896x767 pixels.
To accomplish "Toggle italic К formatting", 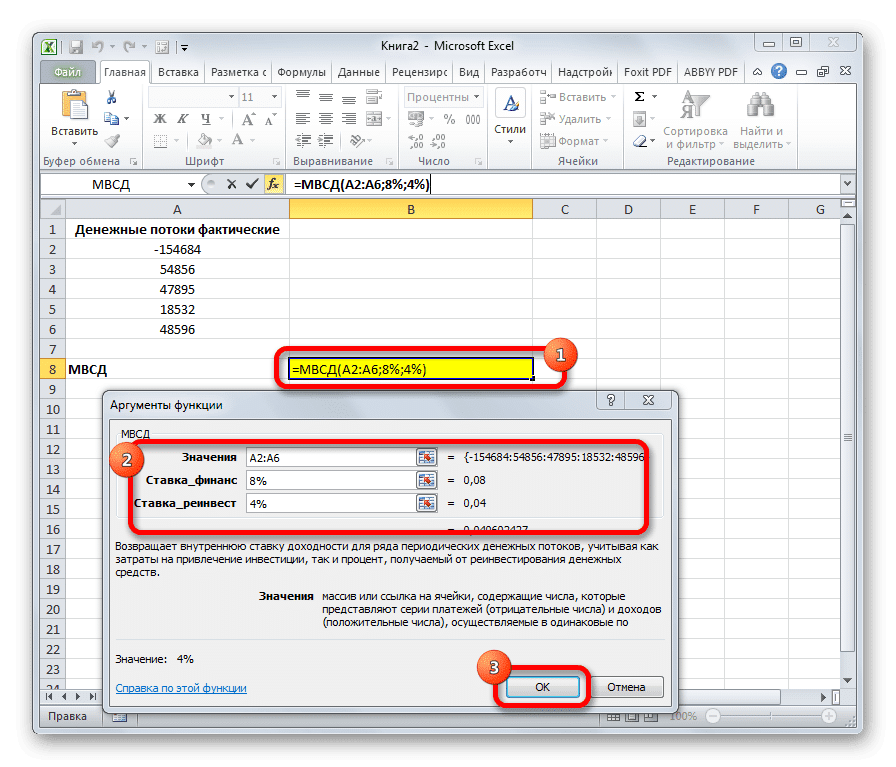I will (x=182, y=119).
